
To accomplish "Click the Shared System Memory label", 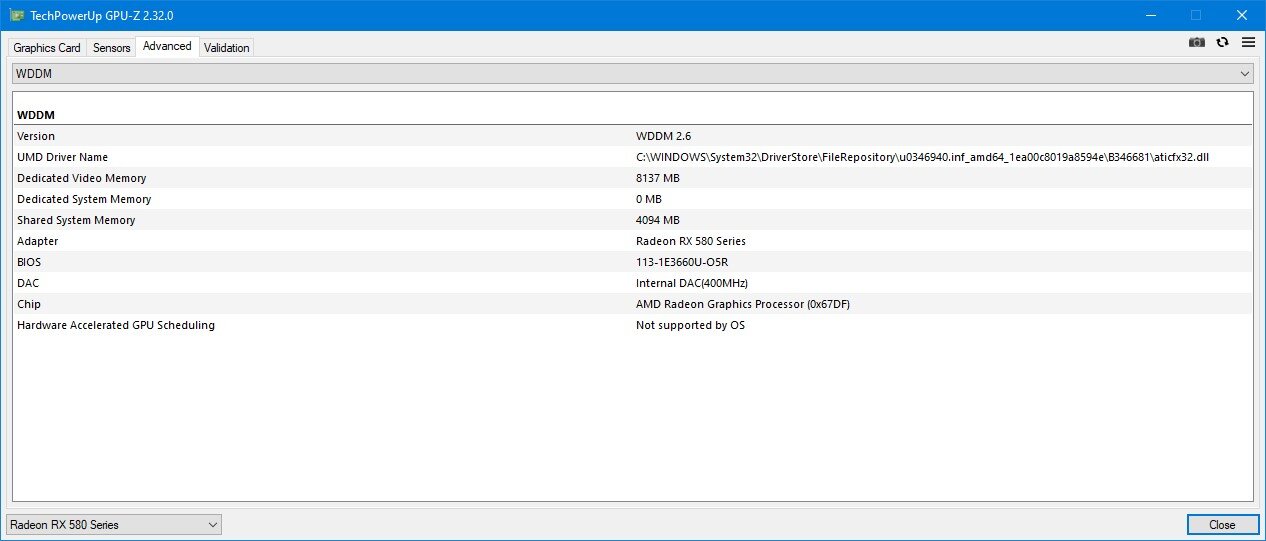I will pyautogui.click(x=76, y=220).
